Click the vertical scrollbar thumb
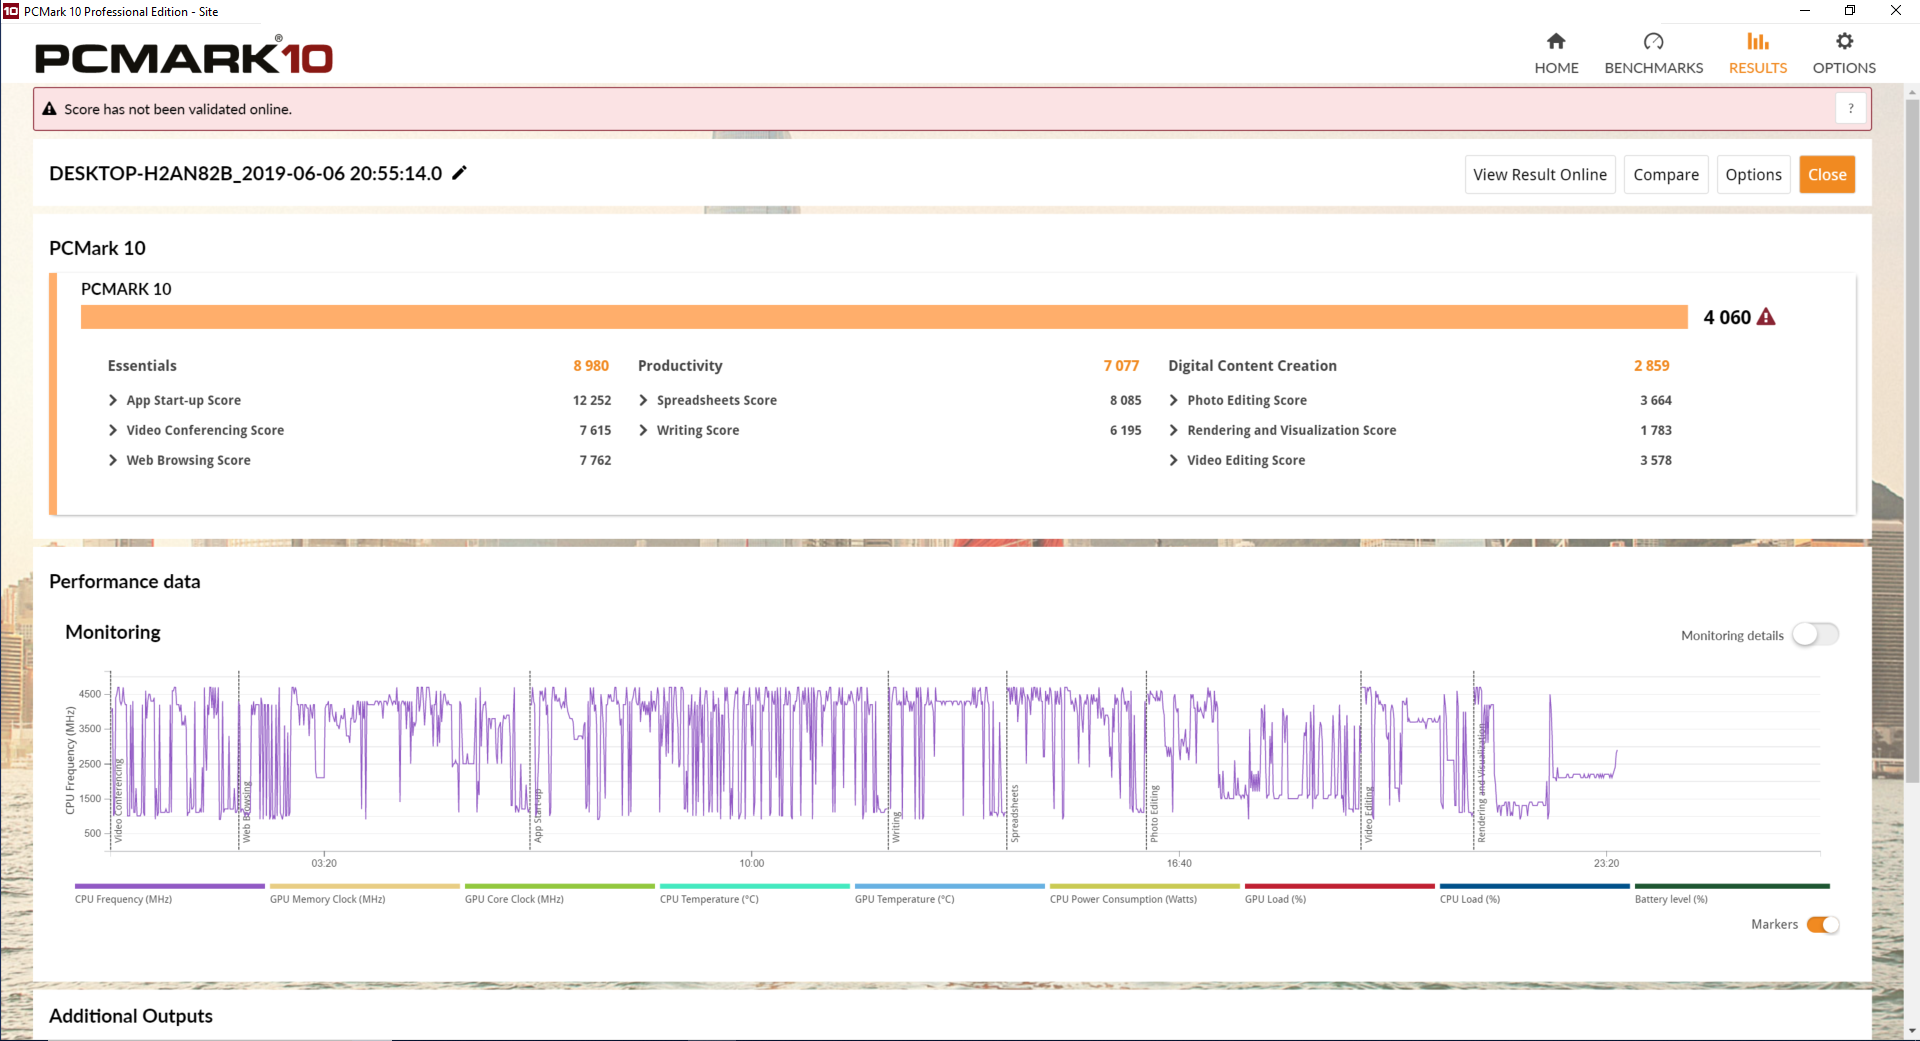Image resolution: width=1920 pixels, height=1041 pixels. (1911, 440)
